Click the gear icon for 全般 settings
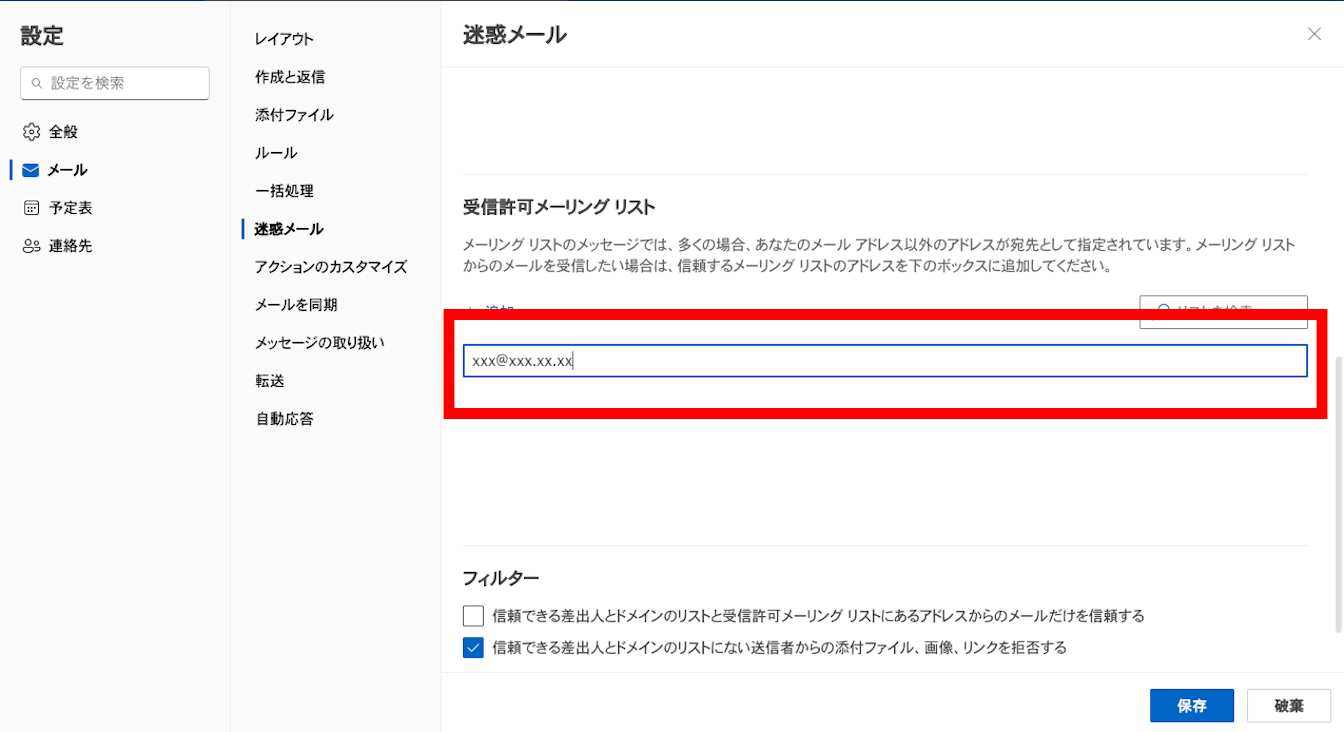This screenshot has height=732, width=1344. (x=31, y=132)
